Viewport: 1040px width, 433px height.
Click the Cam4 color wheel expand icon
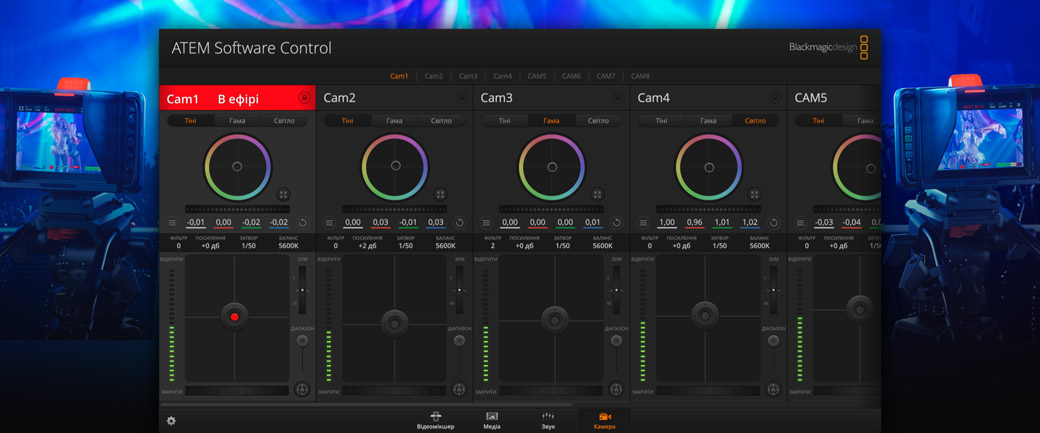754,195
